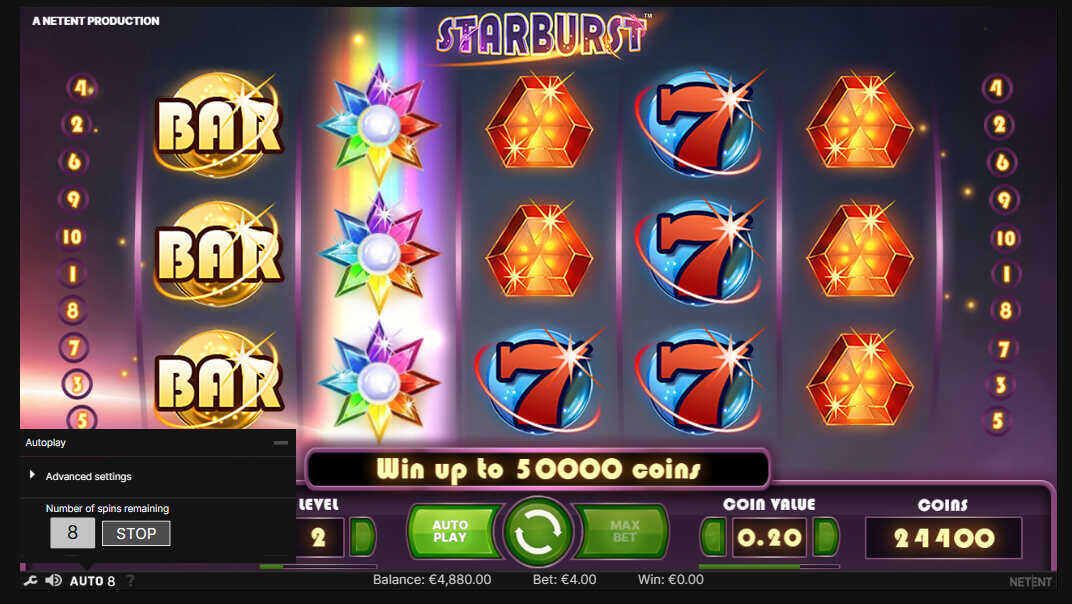Open the help question mark icon
The width and height of the screenshot is (1072, 604).
(x=130, y=581)
